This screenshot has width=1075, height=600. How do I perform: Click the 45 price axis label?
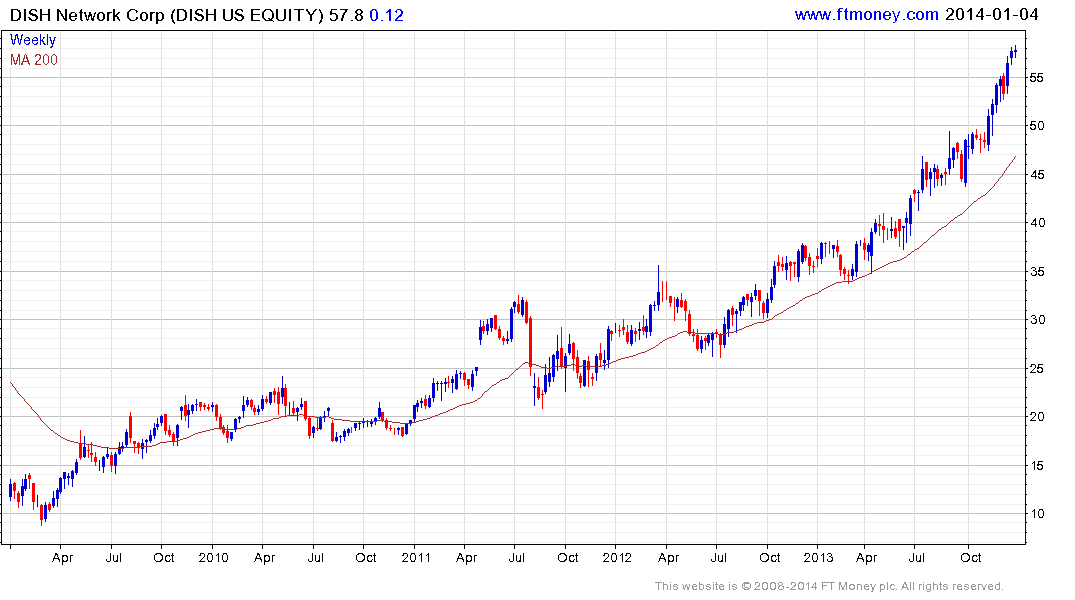pos(1037,174)
